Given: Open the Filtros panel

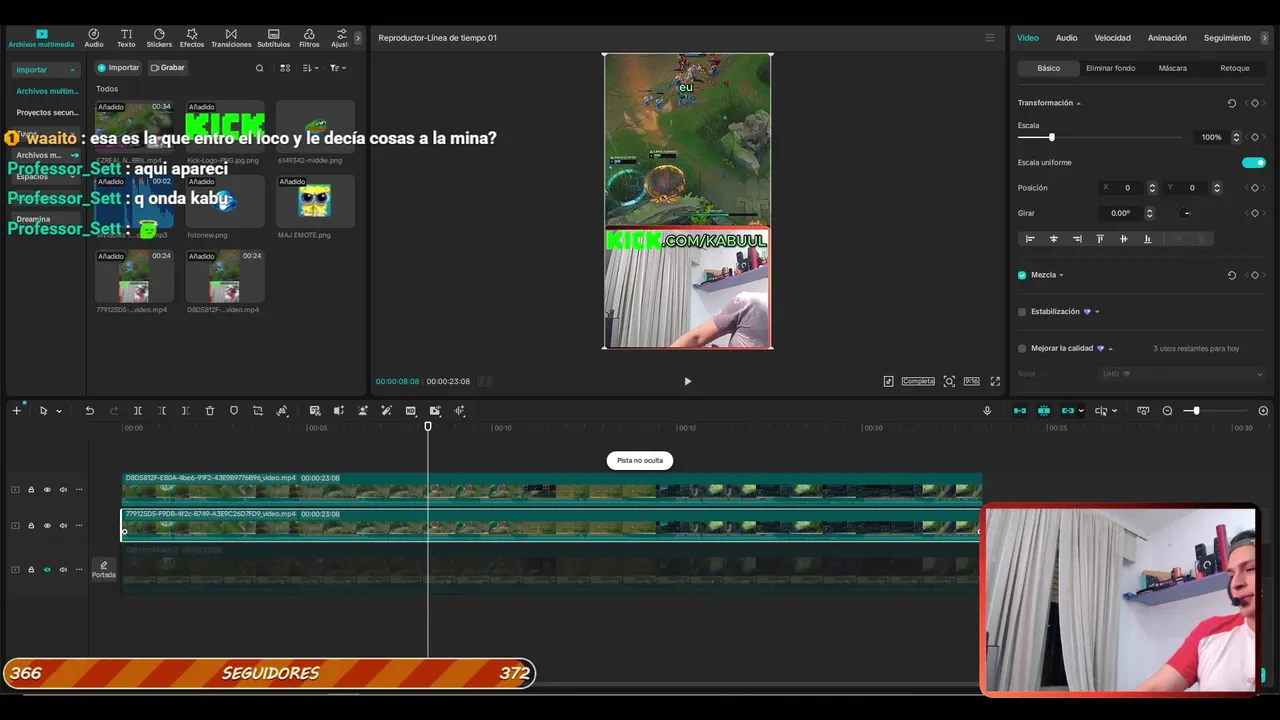Looking at the screenshot, I should coord(309,38).
